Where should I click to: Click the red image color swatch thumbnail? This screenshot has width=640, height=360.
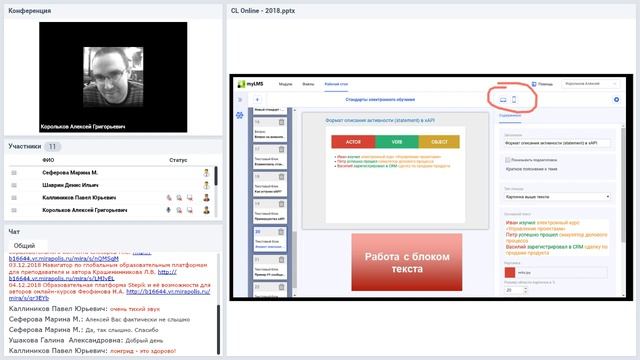[510, 272]
